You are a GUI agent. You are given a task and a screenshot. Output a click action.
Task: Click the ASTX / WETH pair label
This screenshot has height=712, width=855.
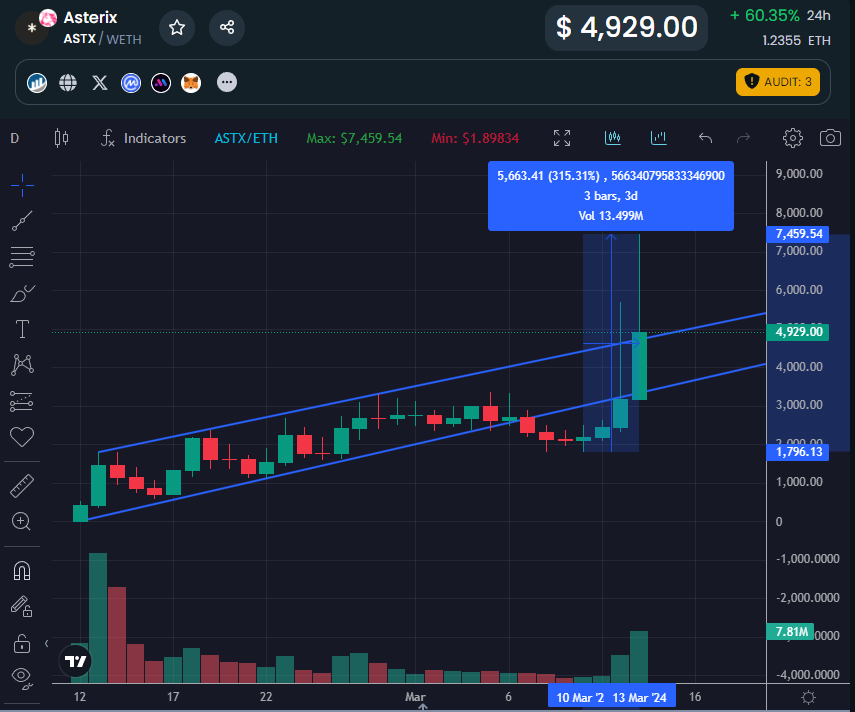103,39
